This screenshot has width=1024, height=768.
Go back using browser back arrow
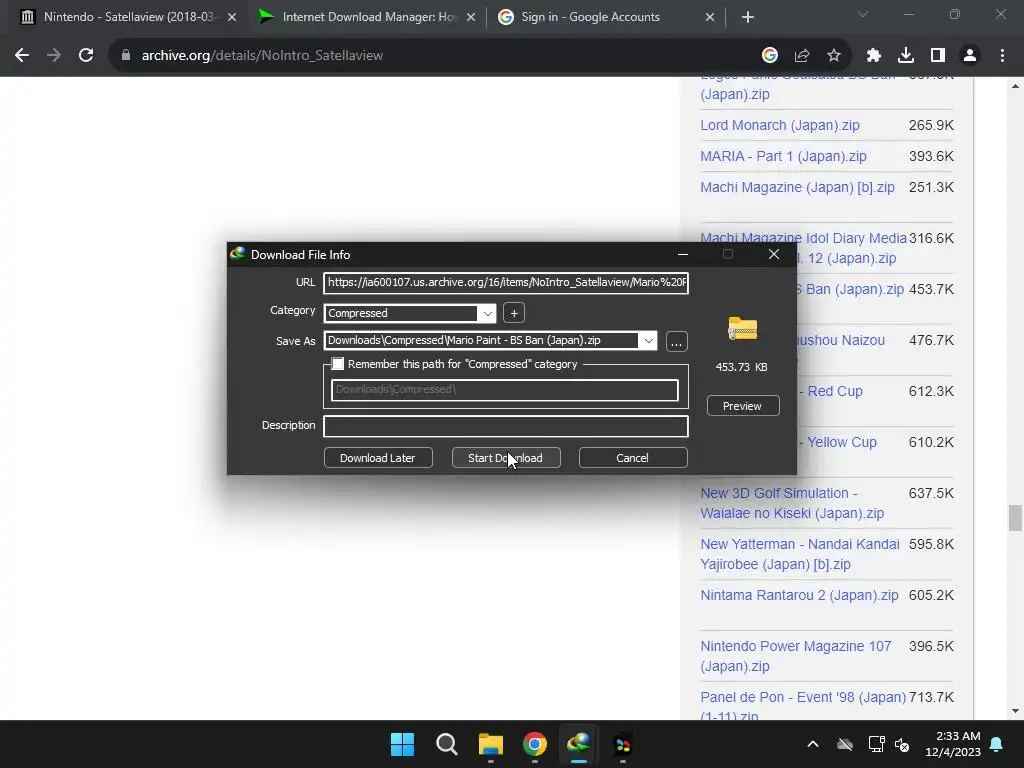(x=22, y=56)
